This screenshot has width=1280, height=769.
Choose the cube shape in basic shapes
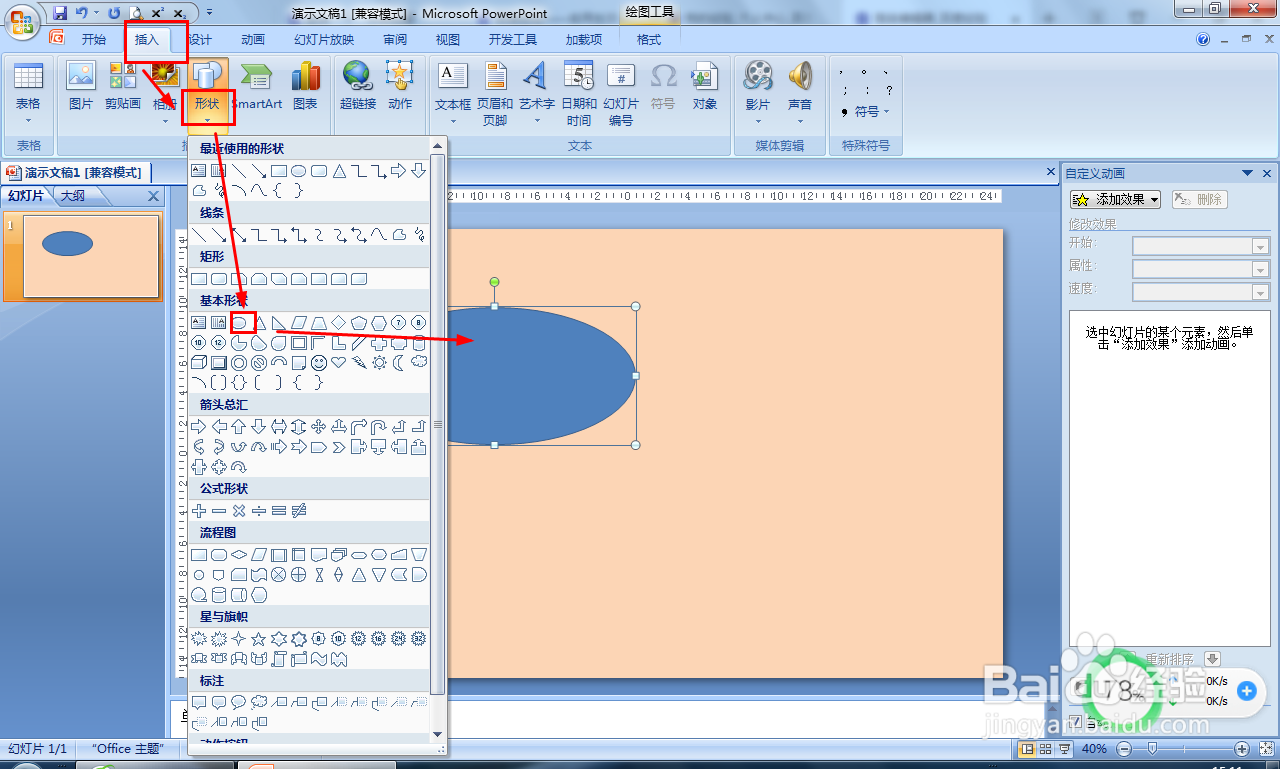coord(199,362)
